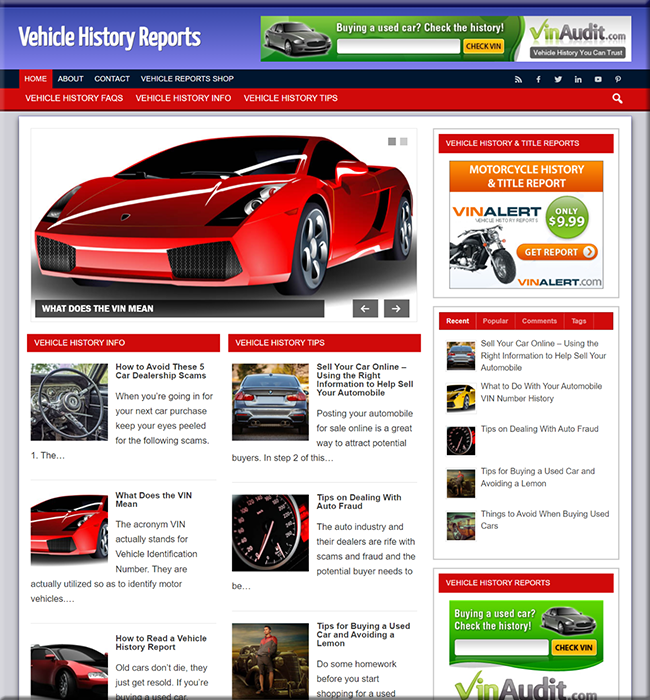The height and width of the screenshot is (700, 650).
Task: Open the search magnifier icon
Action: [x=617, y=98]
